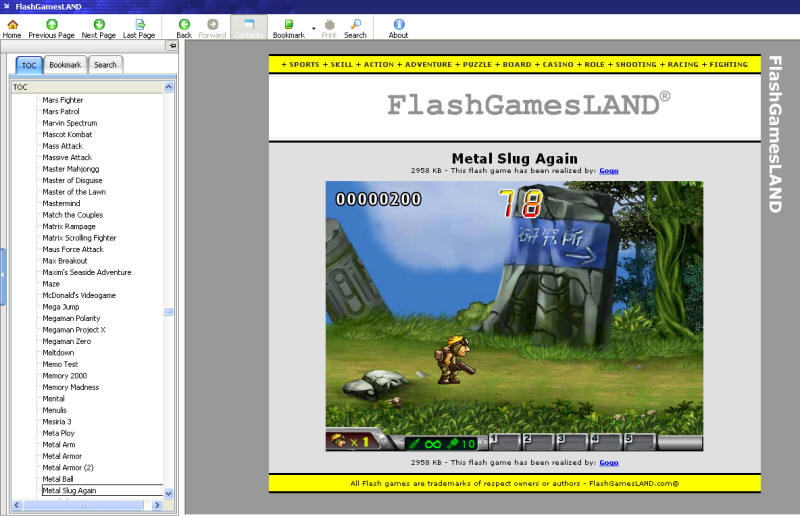Select Metal Ball game

[58, 479]
